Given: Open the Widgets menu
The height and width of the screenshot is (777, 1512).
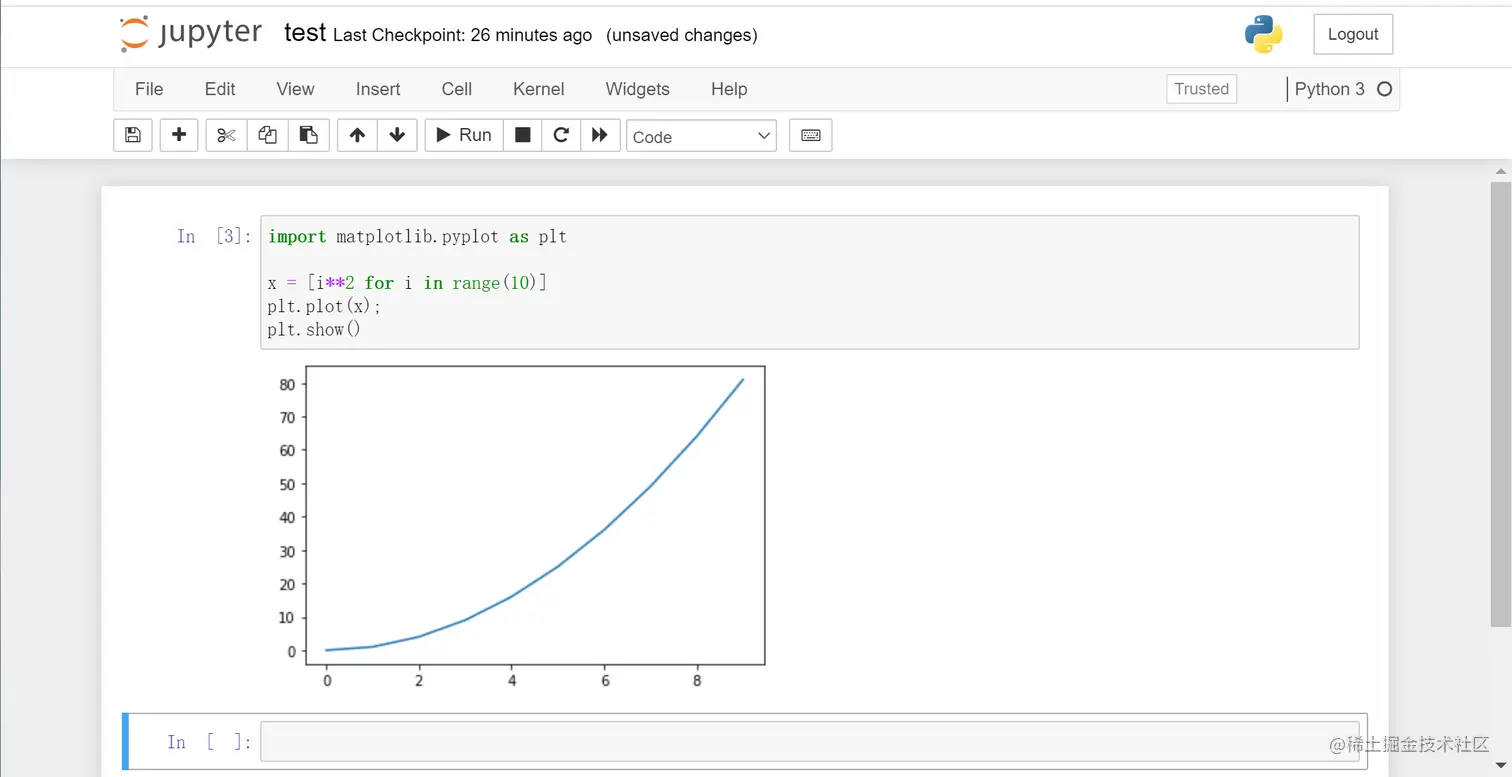Looking at the screenshot, I should coord(638,89).
